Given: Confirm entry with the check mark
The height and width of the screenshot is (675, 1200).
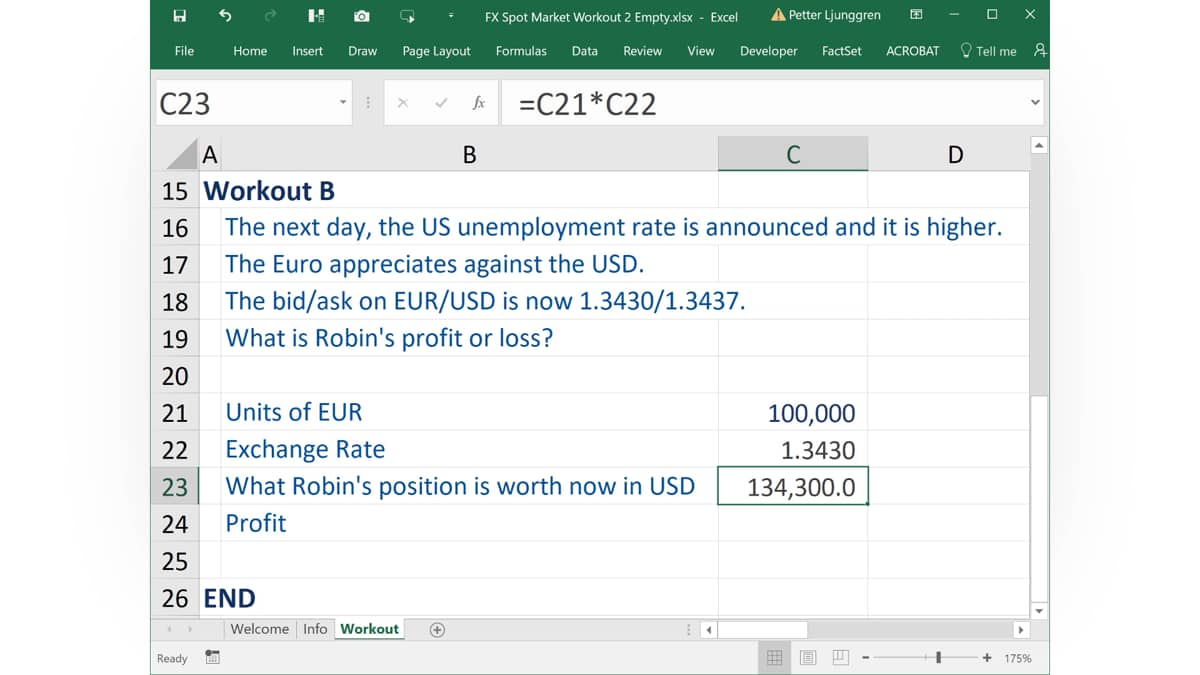Looking at the screenshot, I should coord(440,103).
